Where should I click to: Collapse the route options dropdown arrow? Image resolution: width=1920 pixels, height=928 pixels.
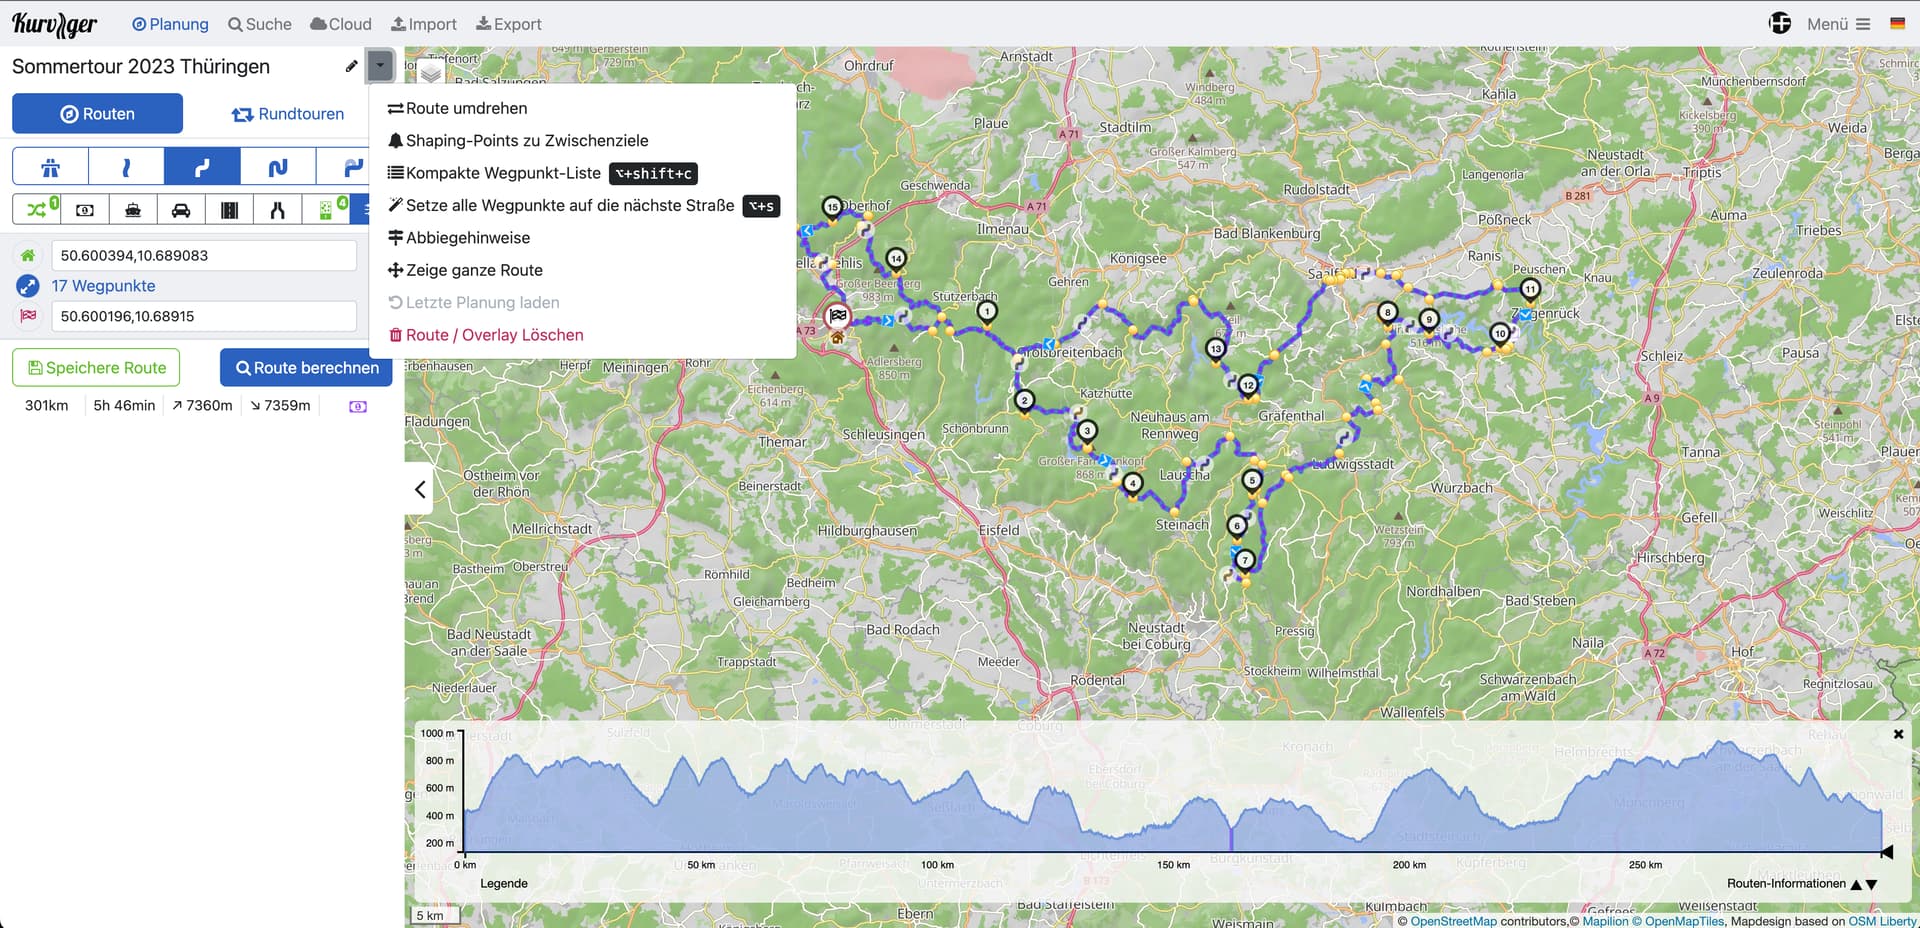tap(380, 66)
